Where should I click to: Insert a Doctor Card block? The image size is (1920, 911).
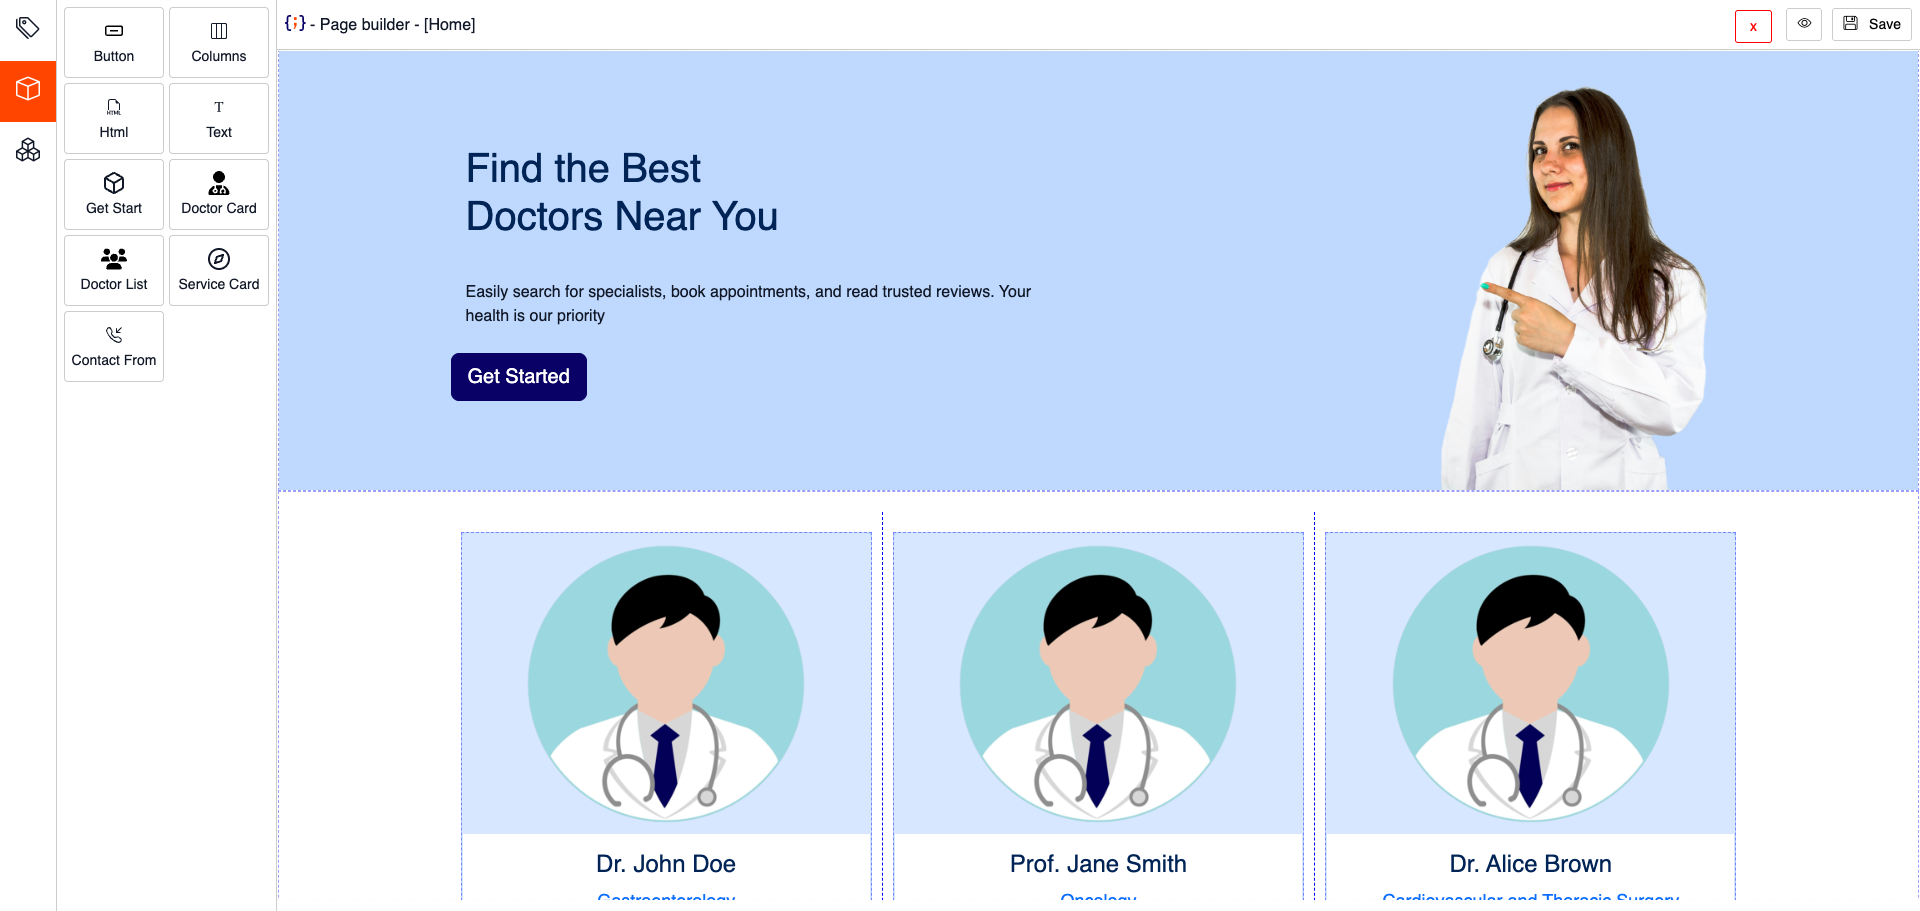pyautogui.click(x=219, y=194)
